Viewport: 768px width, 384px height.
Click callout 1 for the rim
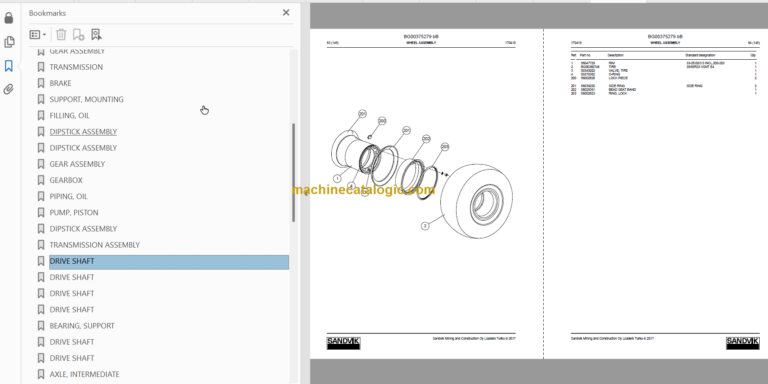(337, 179)
